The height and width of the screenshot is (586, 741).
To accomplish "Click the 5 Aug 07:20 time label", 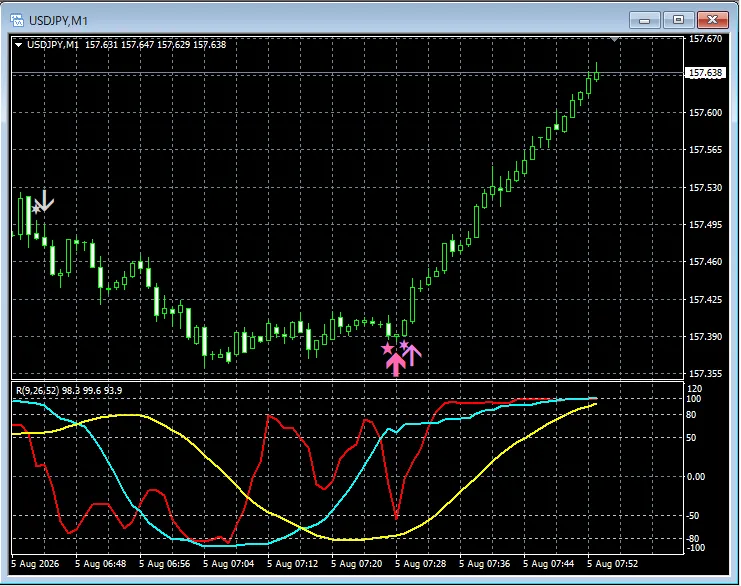I will [x=356, y=564].
